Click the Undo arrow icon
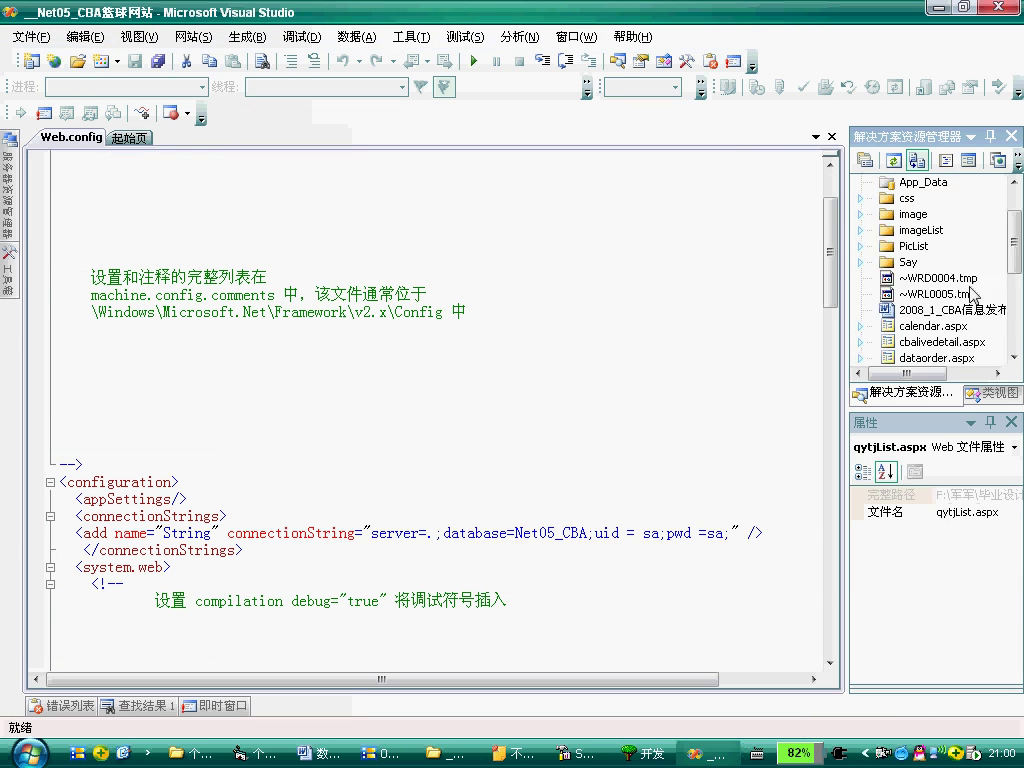The width and height of the screenshot is (1024, 768). click(x=343, y=61)
